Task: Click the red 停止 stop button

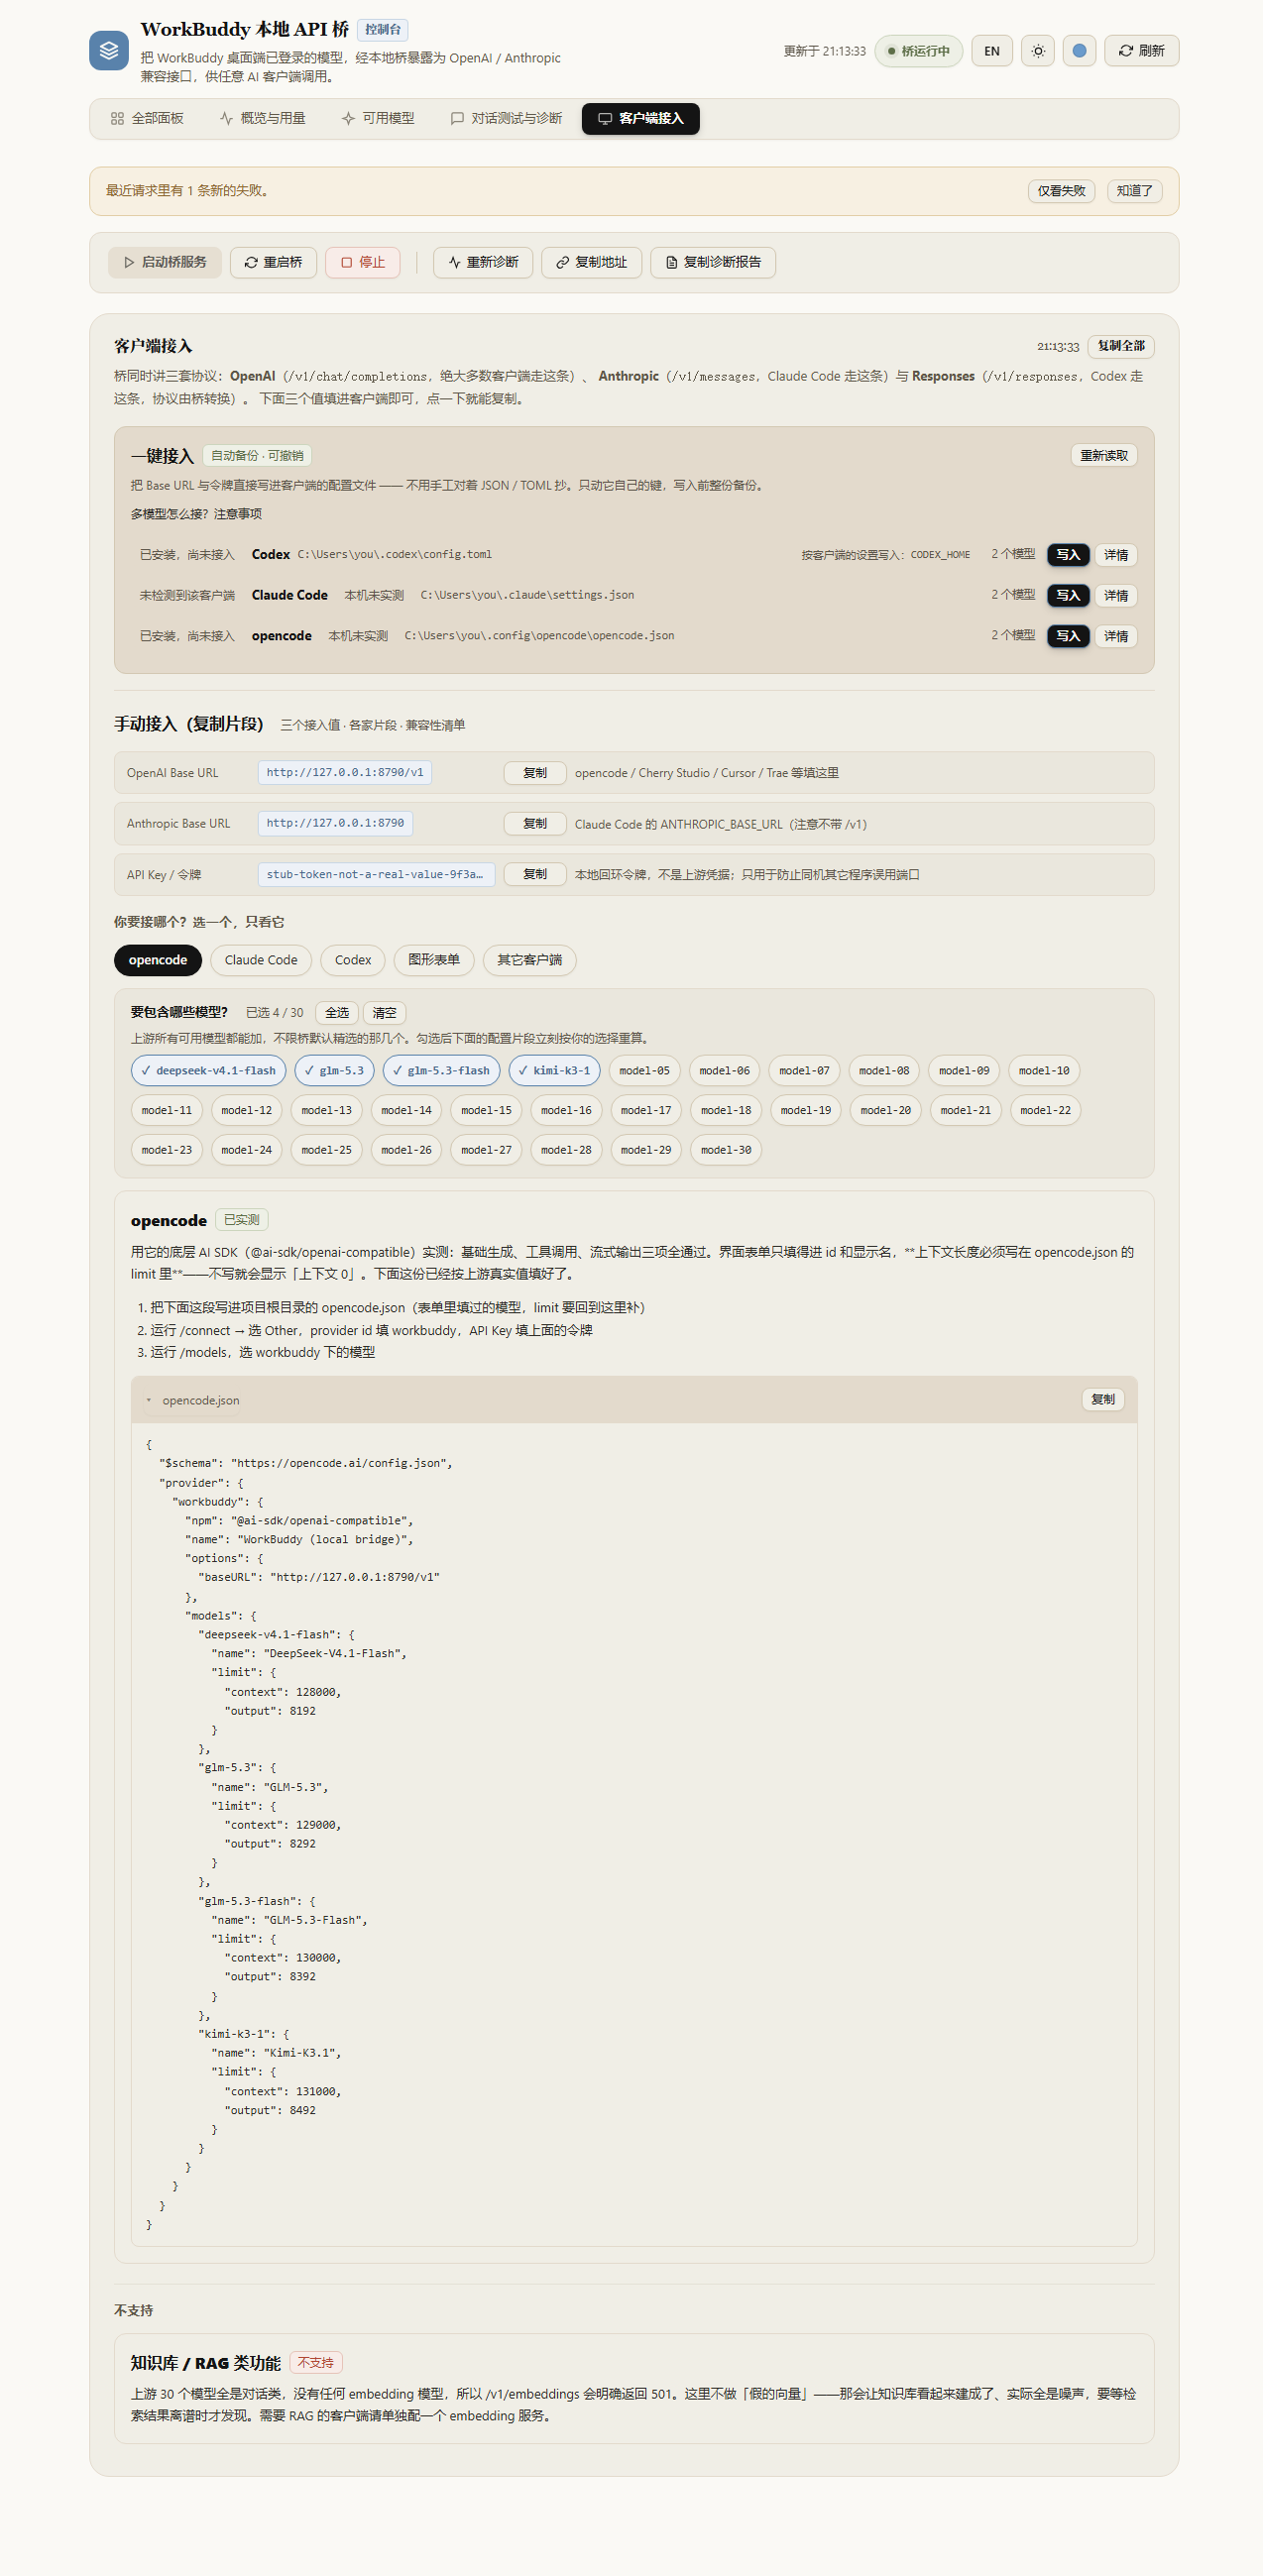Action: point(362,263)
